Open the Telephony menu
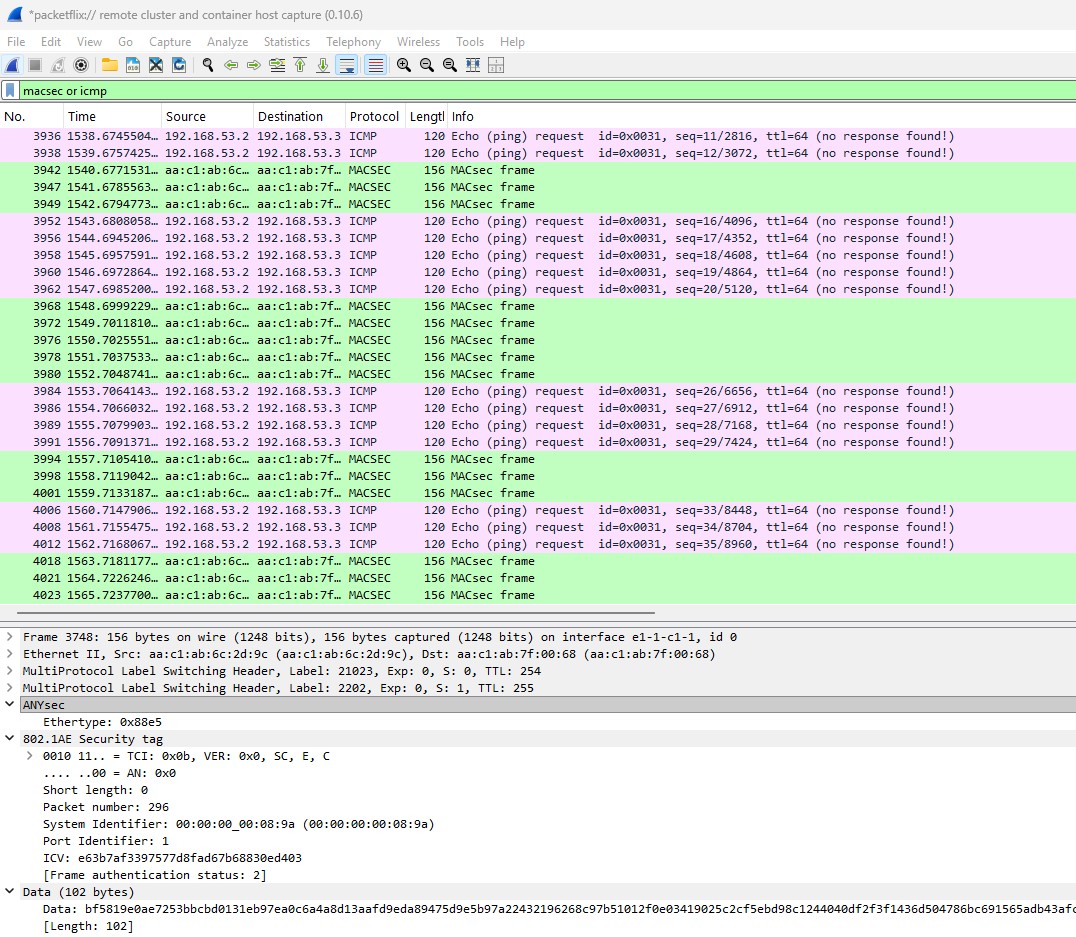The image size is (1076, 937). [353, 42]
